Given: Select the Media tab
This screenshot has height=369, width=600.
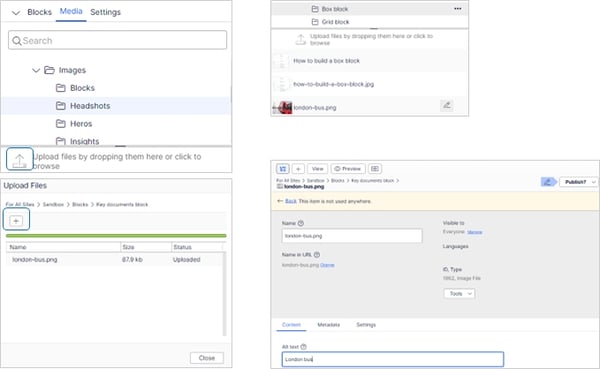Looking at the screenshot, I should 71,11.
